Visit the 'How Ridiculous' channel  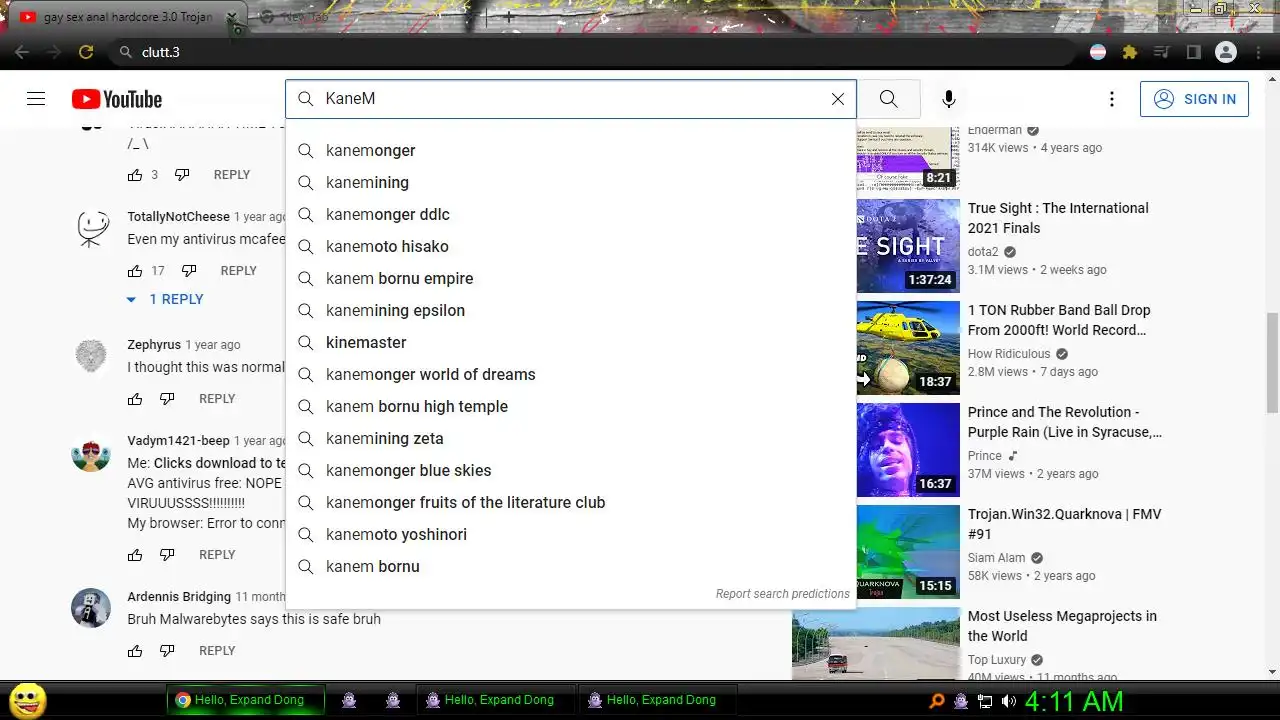click(x=1009, y=354)
